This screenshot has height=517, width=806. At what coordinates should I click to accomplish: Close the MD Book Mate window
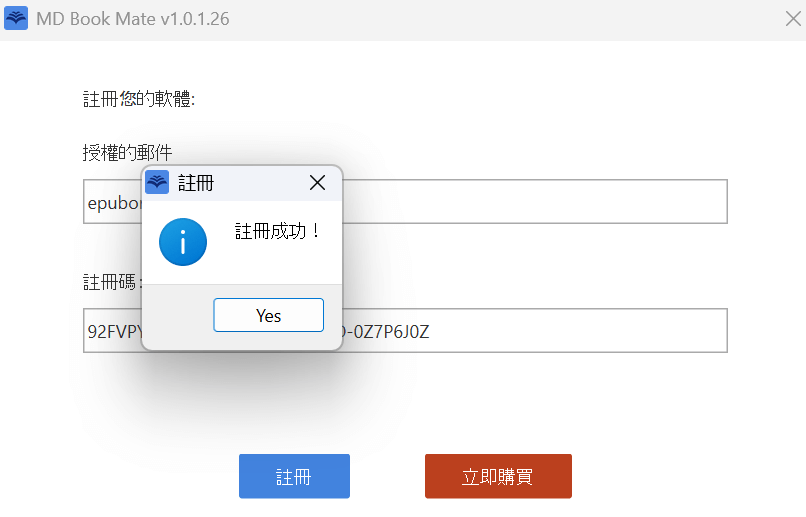click(x=793, y=19)
